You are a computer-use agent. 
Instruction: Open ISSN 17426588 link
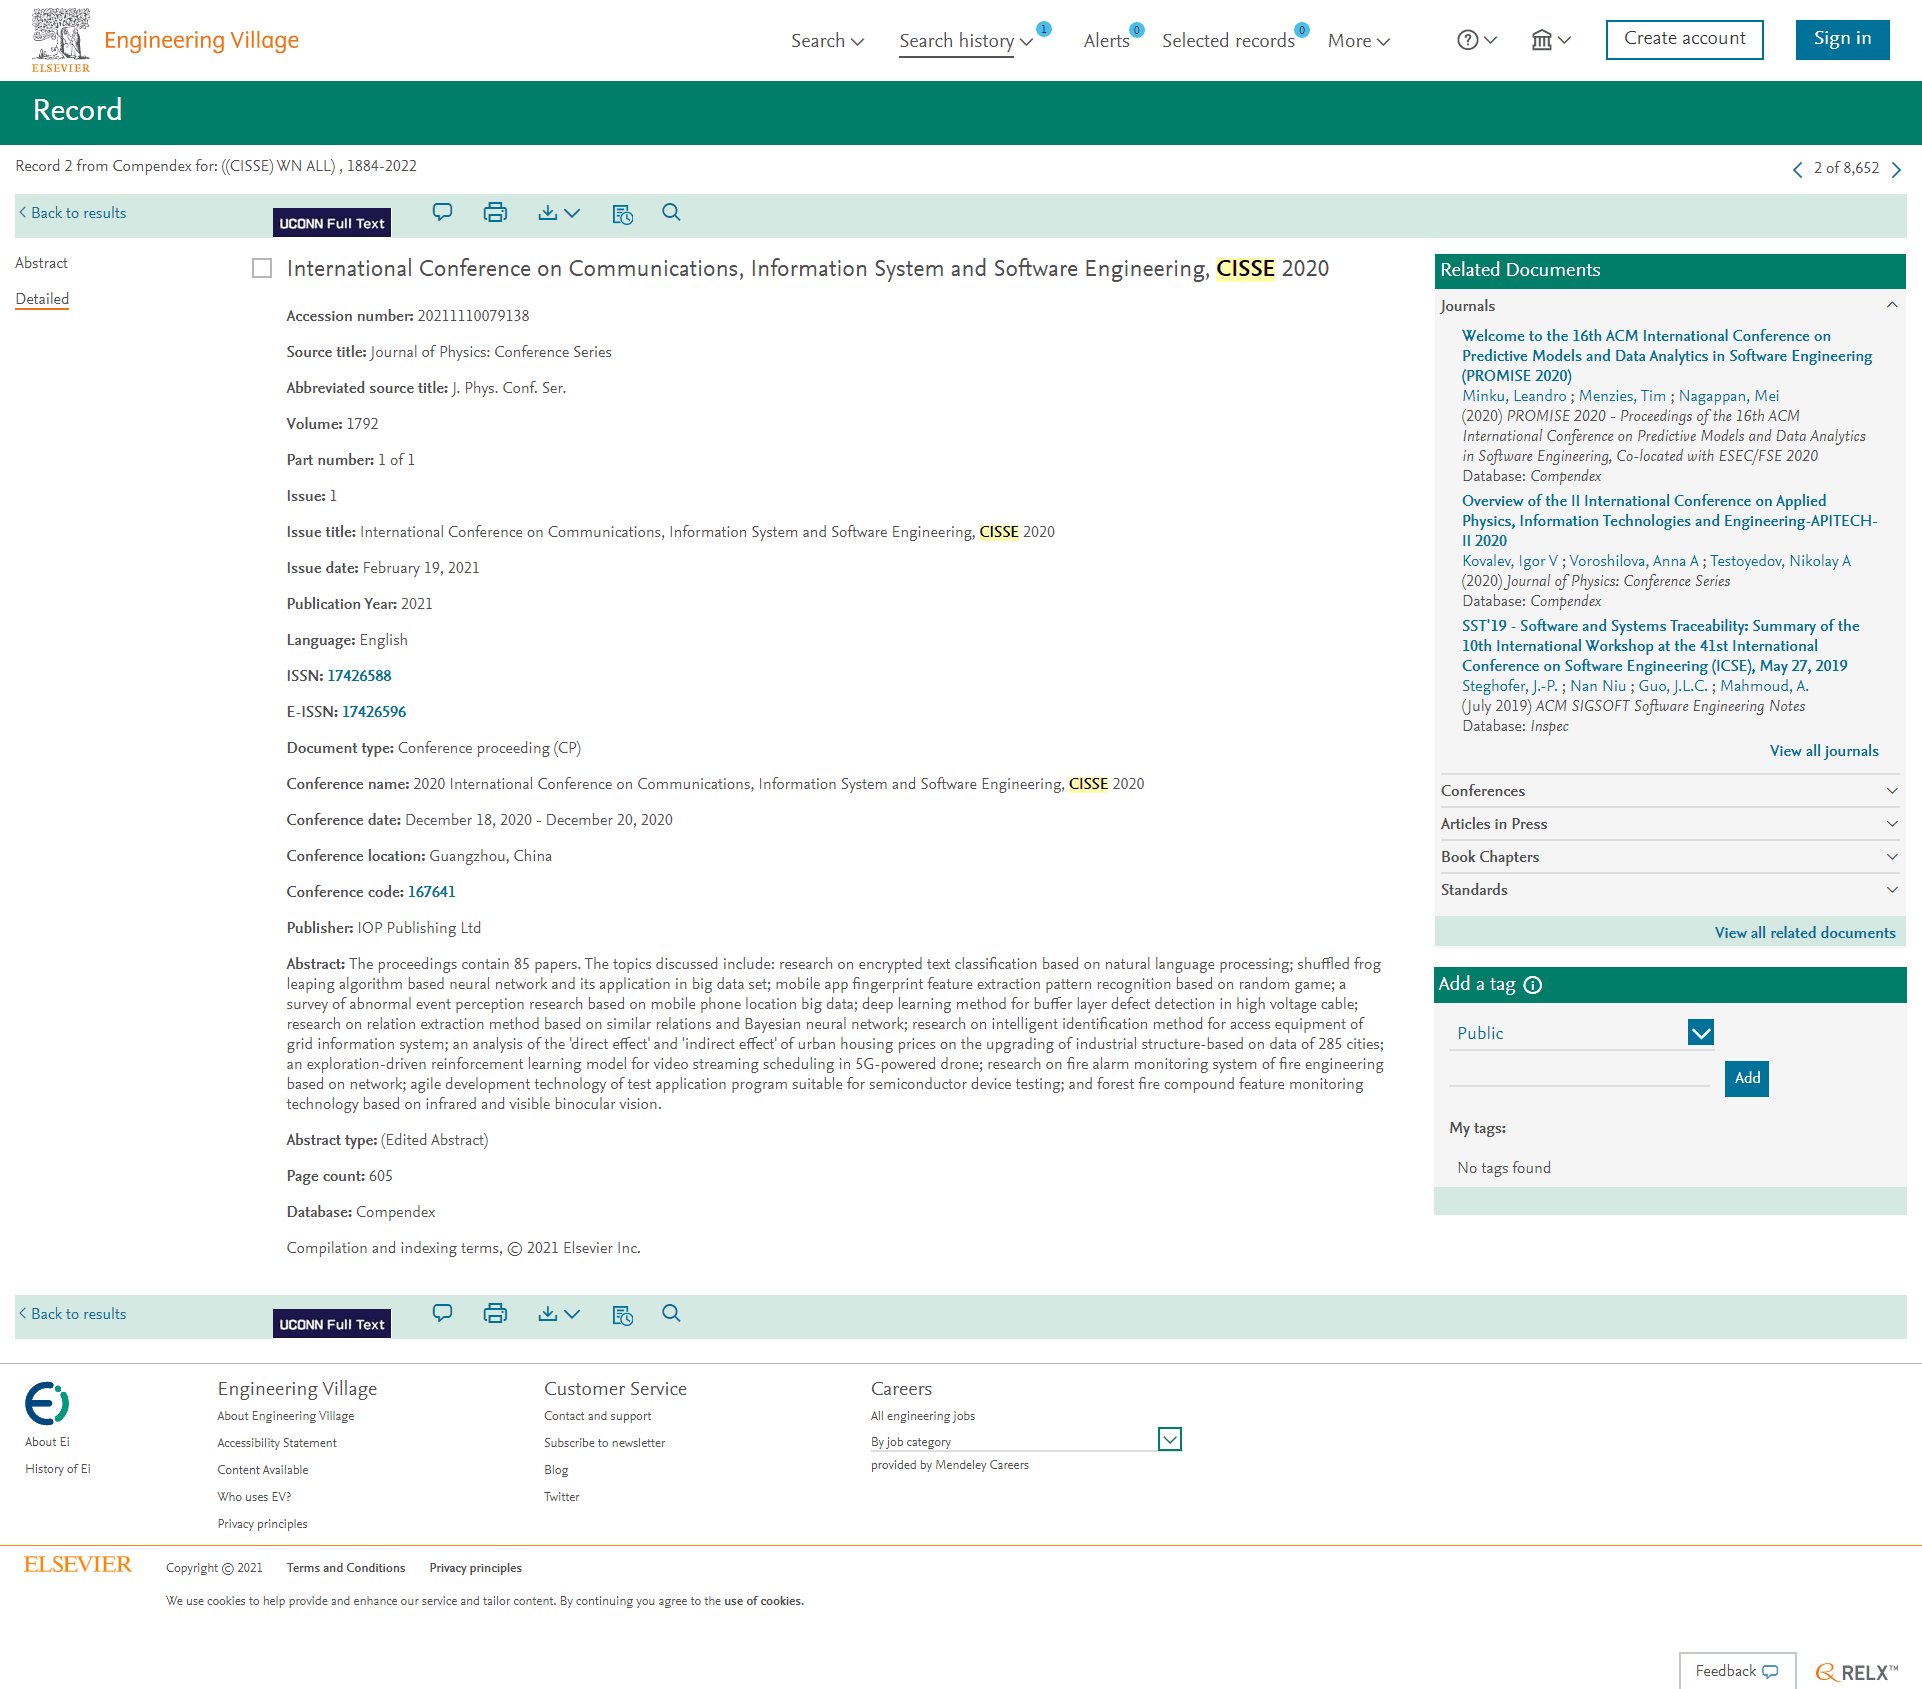[359, 676]
